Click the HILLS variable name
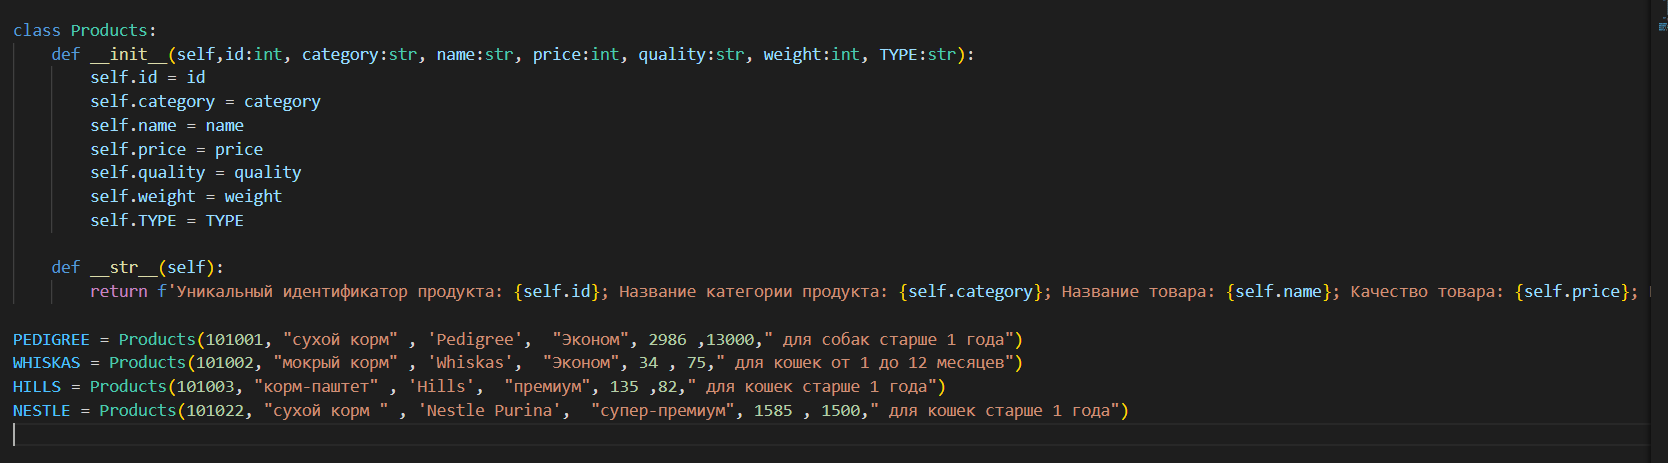Screen dimensions: 1668x463 pos(37,386)
